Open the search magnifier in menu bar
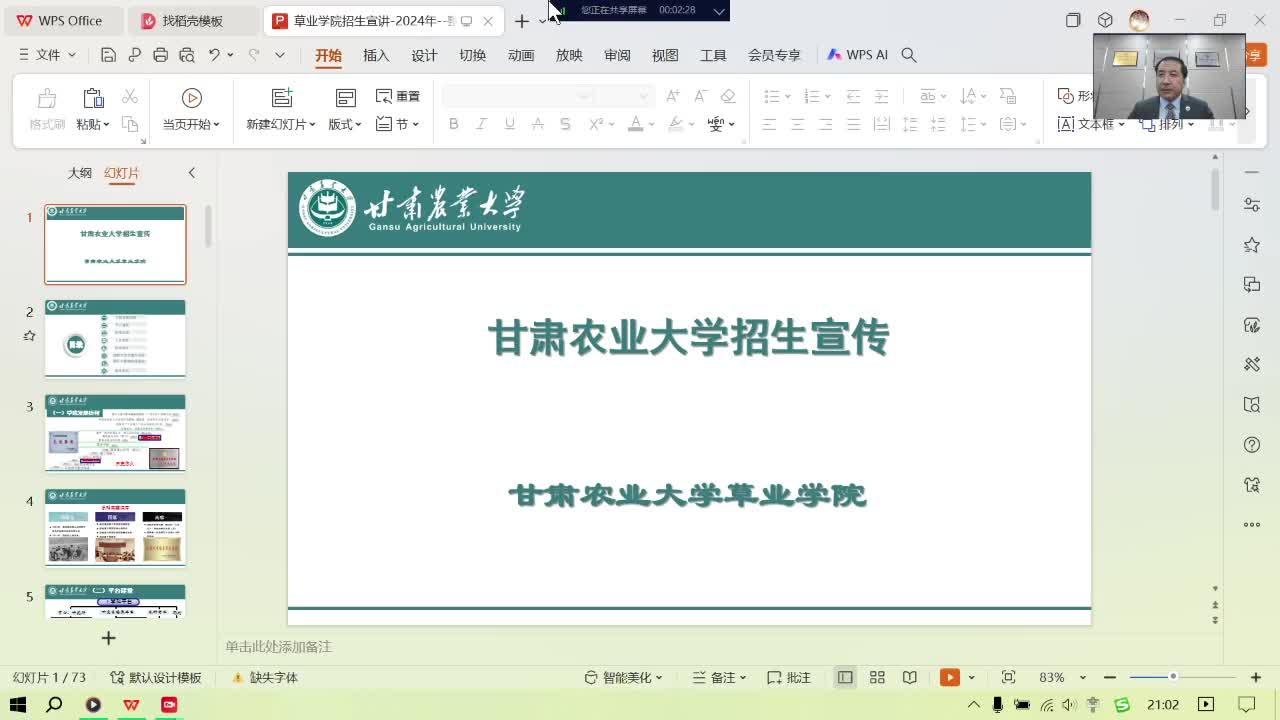Image resolution: width=1280 pixels, height=720 pixels. pos(909,55)
